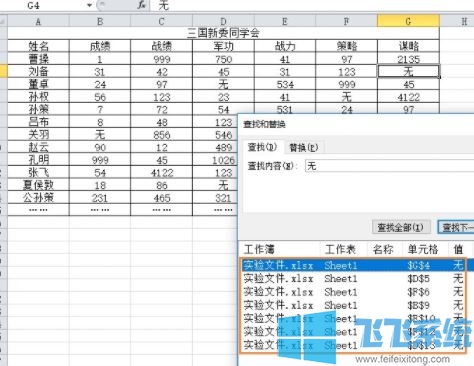Select column A header

pos(38,22)
